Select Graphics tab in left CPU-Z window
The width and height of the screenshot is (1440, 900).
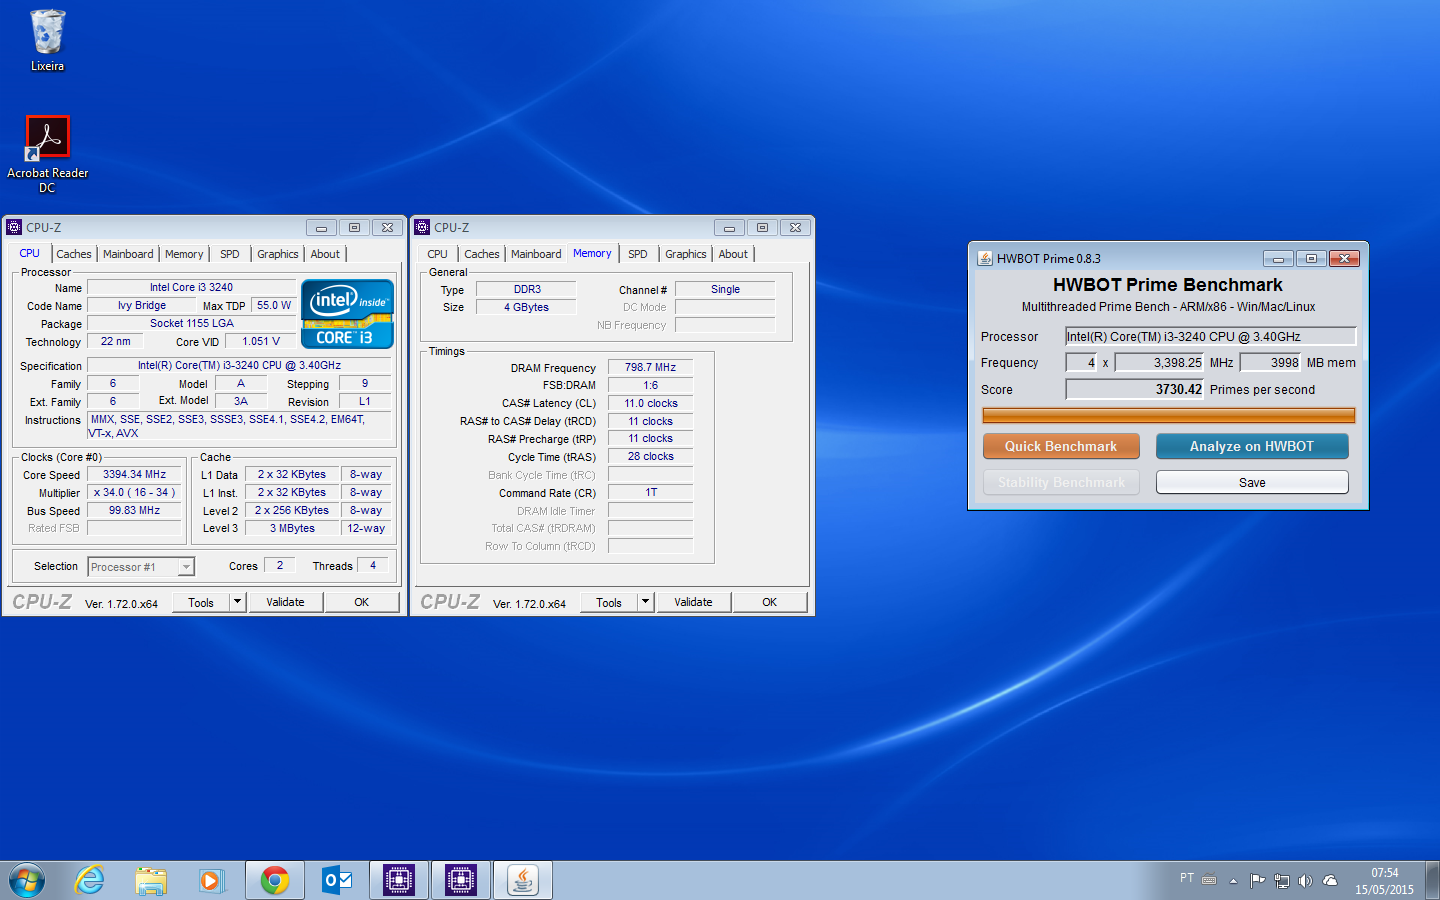coord(278,254)
